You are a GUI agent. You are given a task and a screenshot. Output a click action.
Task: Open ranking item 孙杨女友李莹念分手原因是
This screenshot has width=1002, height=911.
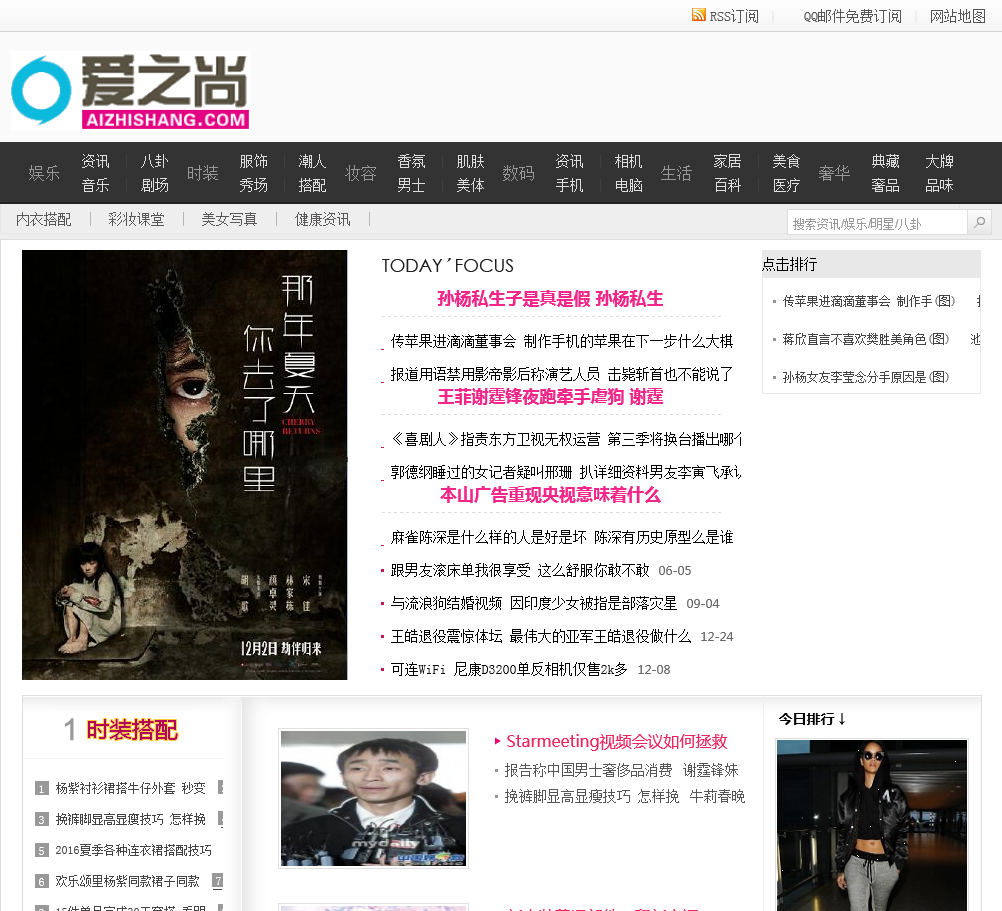click(866, 378)
